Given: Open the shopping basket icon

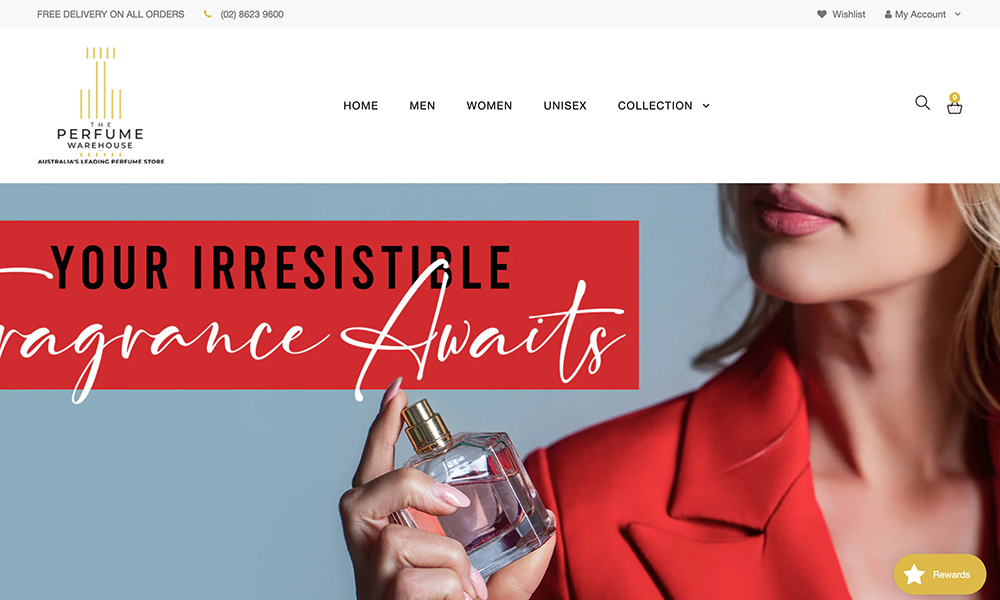Looking at the screenshot, I should point(954,108).
